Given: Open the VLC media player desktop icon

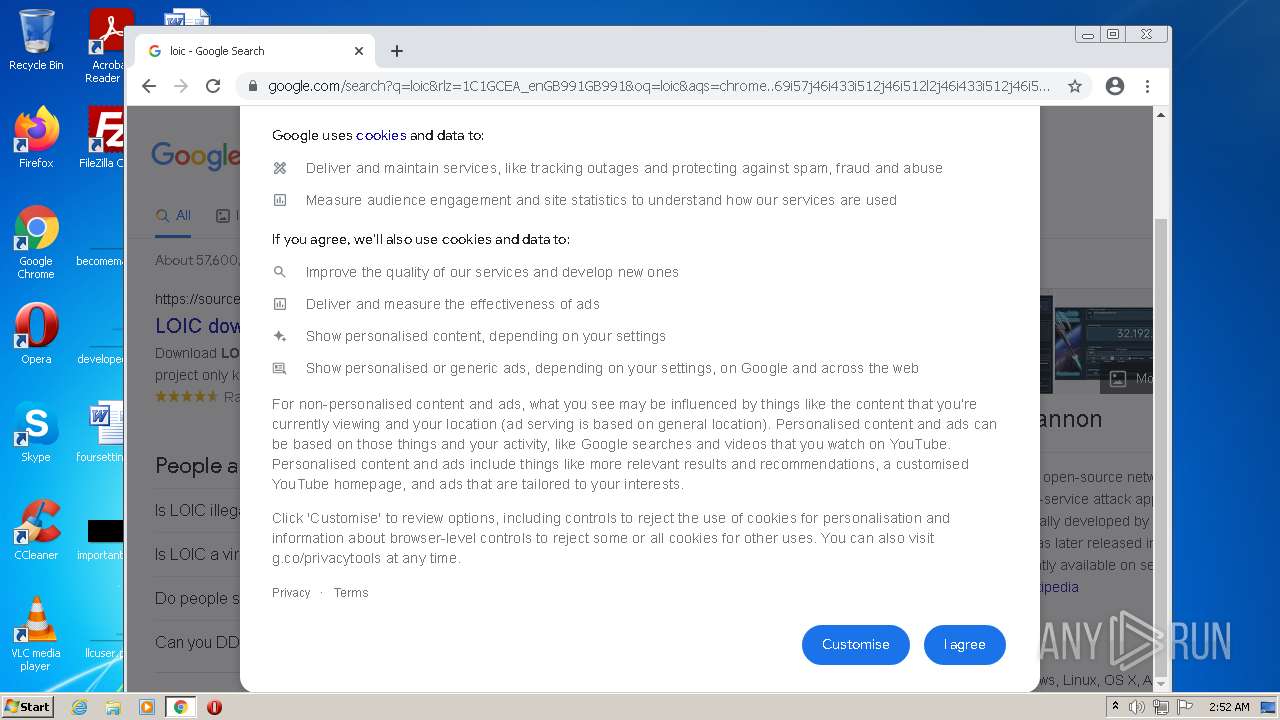Looking at the screenshot, I should tap(36, 634).
